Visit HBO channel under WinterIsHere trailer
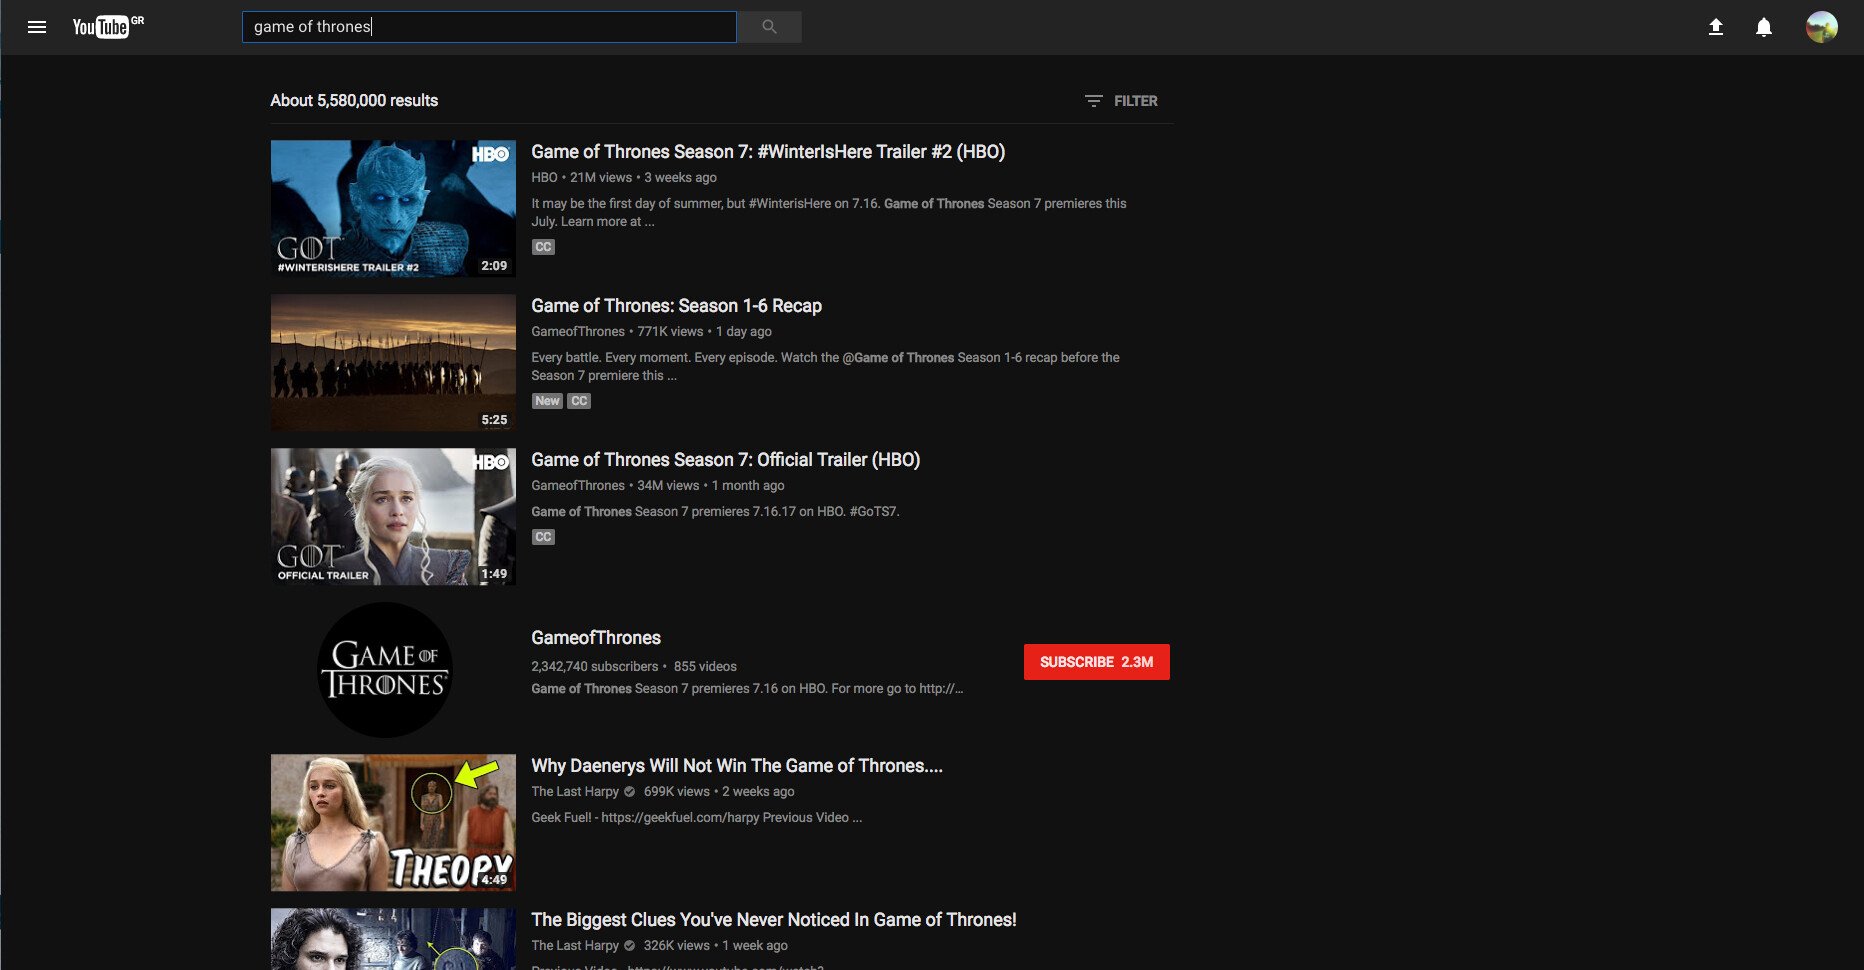The height and width of the screenshot is (970, 1864). [544, 178]
